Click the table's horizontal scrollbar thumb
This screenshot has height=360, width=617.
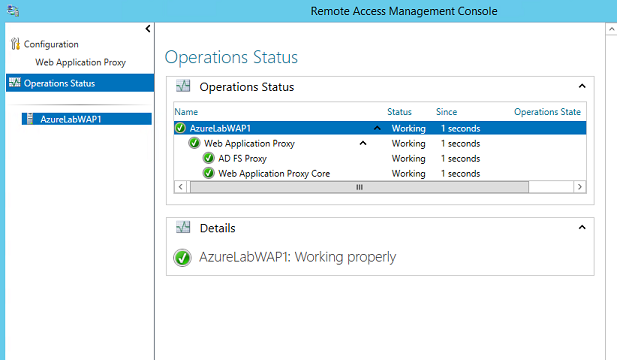(x=359, y=187)
